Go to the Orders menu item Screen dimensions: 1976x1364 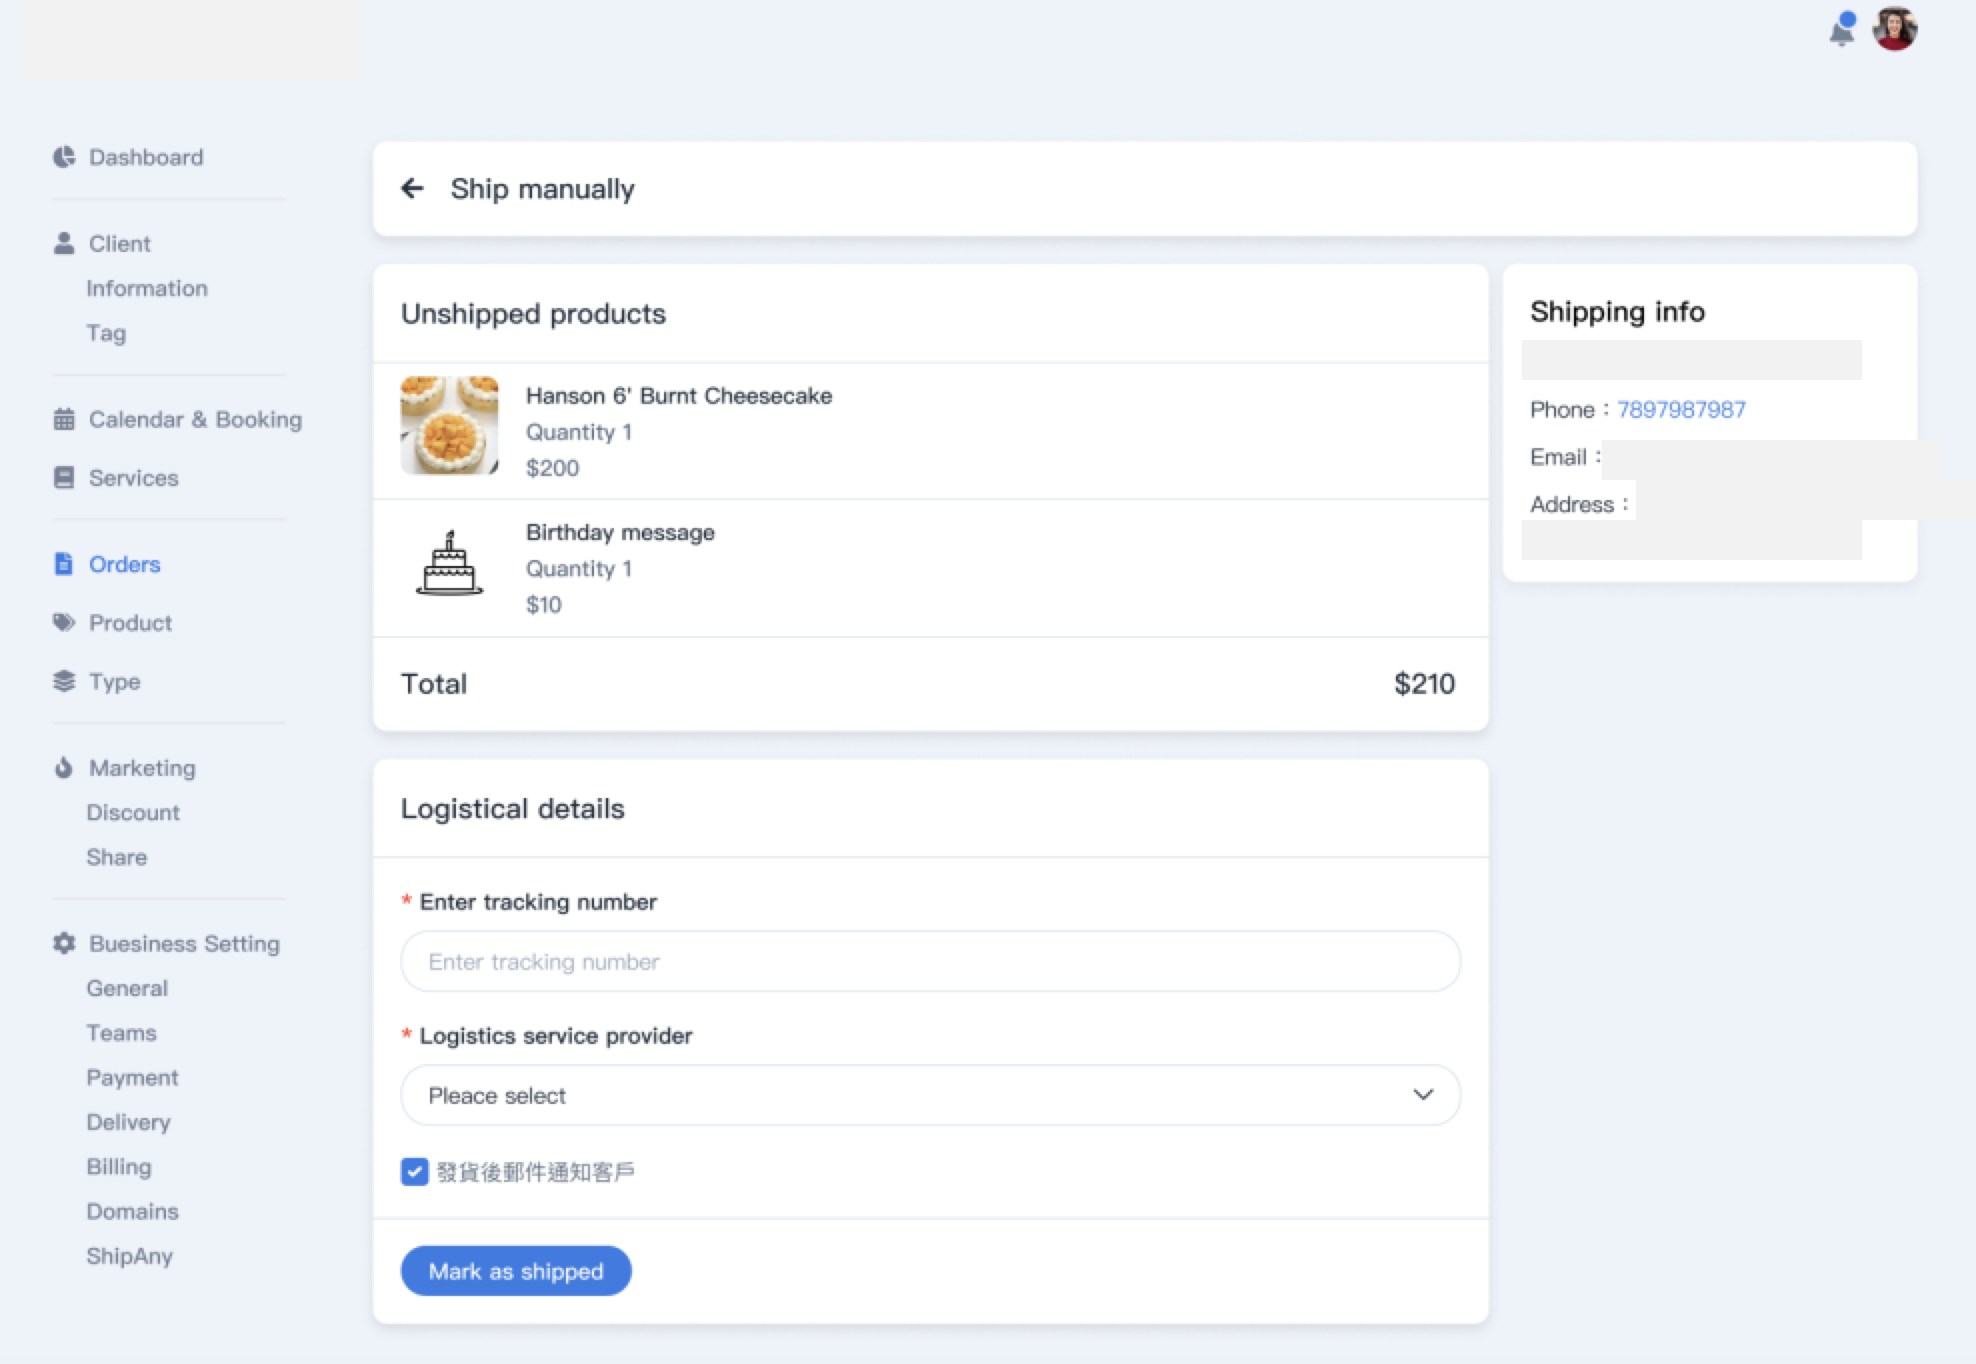point(124,564)
